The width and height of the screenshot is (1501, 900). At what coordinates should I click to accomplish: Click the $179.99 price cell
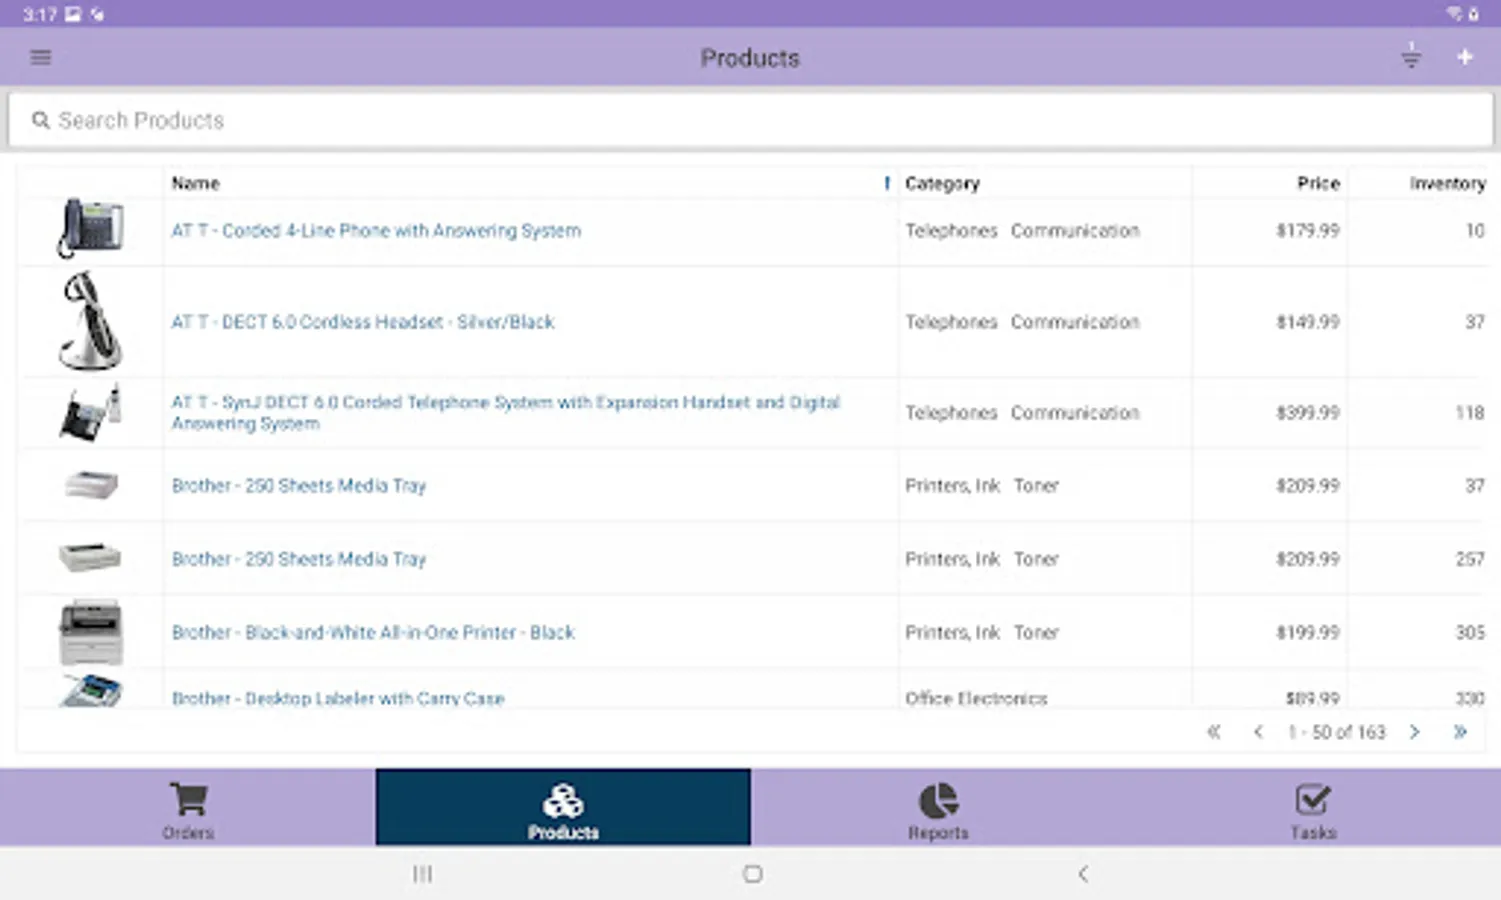[x=1307, y=231]
